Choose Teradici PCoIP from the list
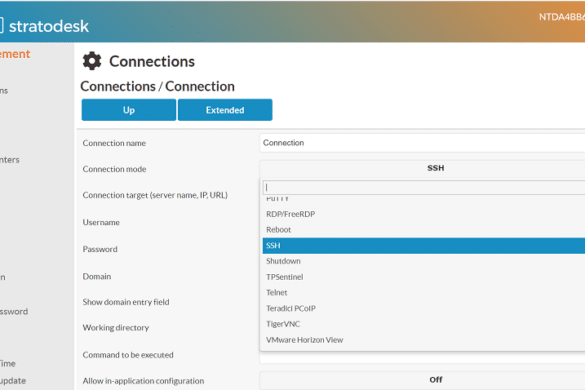This screenshot has width=585, height=390. pyautogui.click(x=423, y=308)
